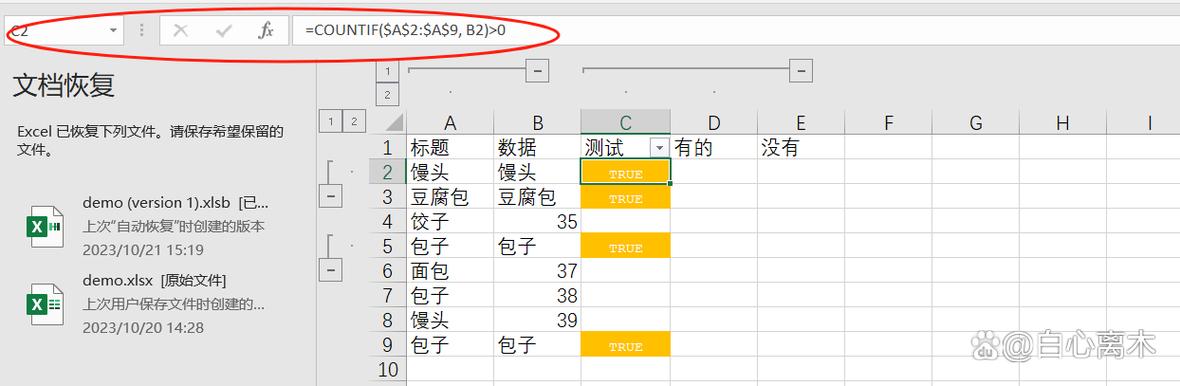The height and width of the screenshot is (386, 1180).
Task: Click the 文档恢复 pane title
Action: click(x=63, y=86)
